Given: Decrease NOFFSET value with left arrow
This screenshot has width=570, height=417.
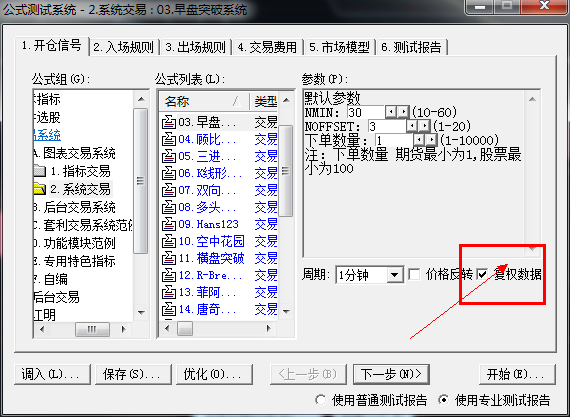Looking at the screenshot, I should pyautogui.click(x=412, y=126).
